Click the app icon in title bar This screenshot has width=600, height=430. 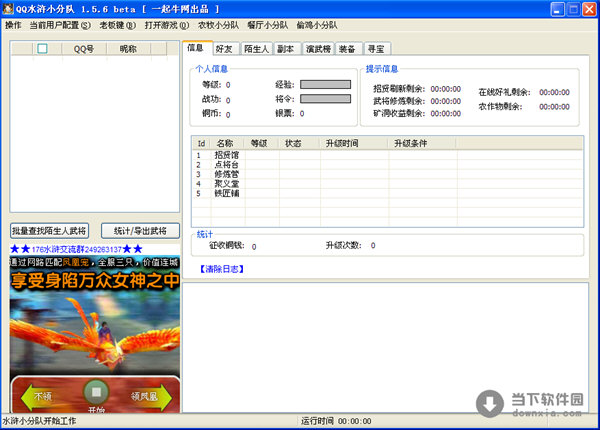coord(8,9)
